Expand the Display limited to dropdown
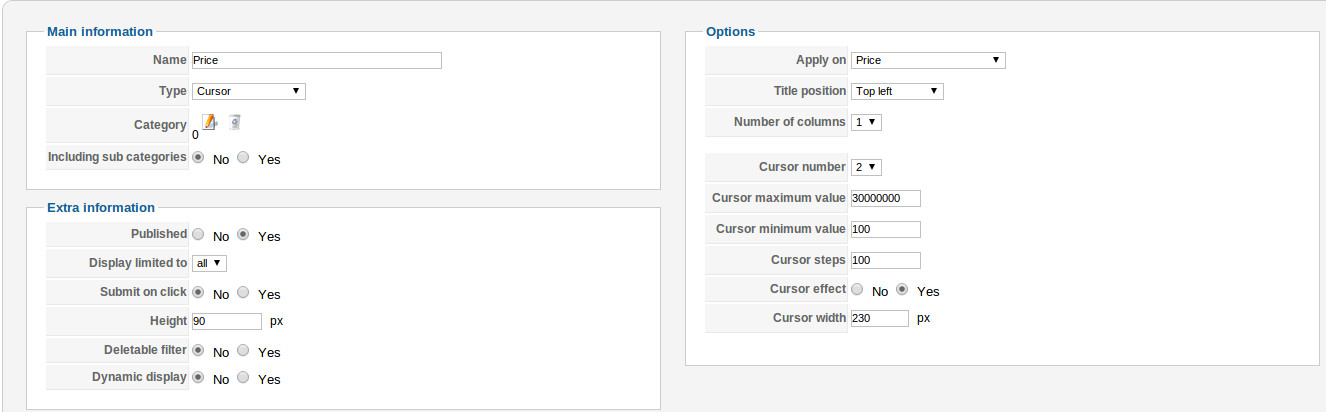The height and width of the screenshot is (412, 1326). [210, 263]
